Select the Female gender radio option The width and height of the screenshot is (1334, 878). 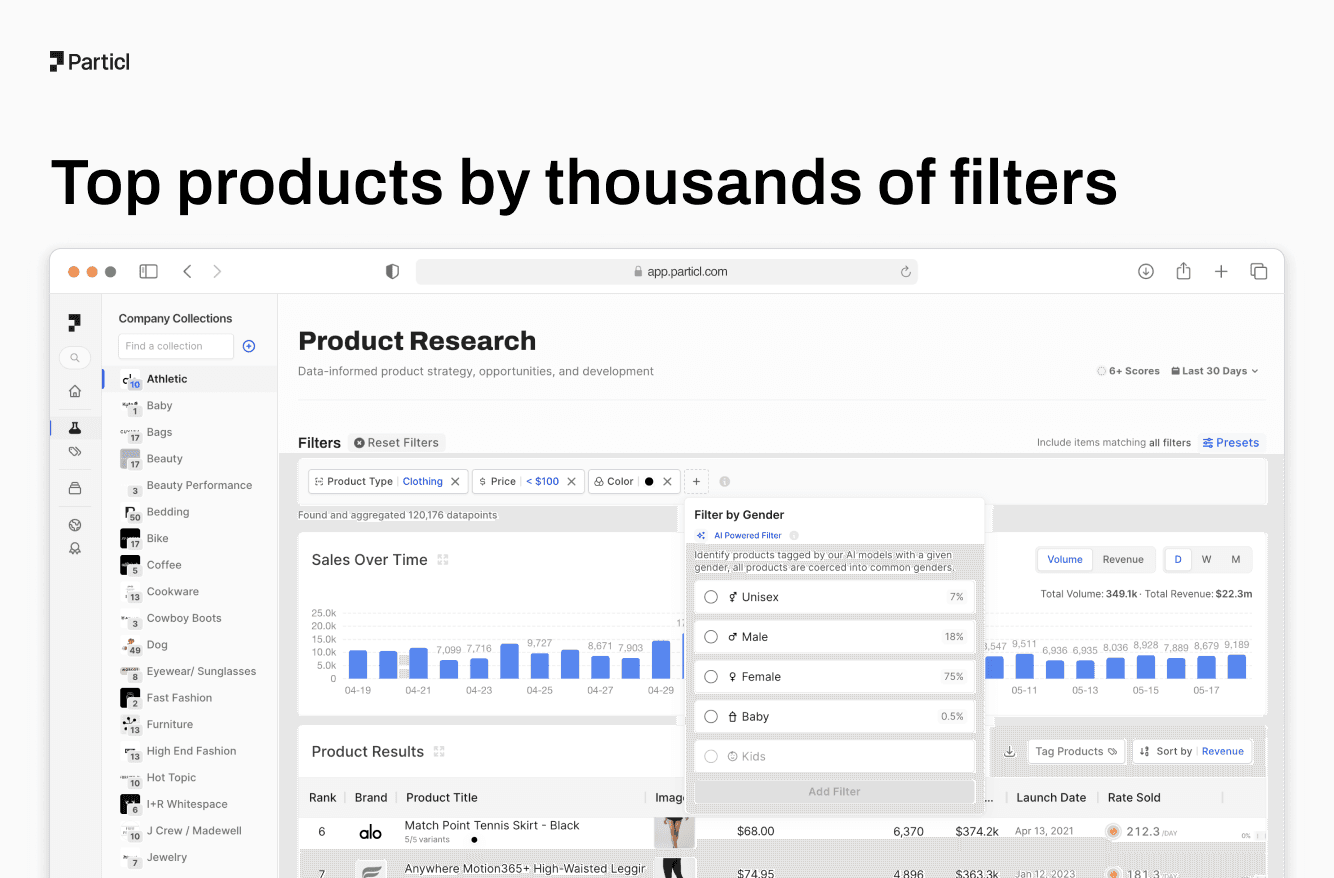(x=711, y=677)
